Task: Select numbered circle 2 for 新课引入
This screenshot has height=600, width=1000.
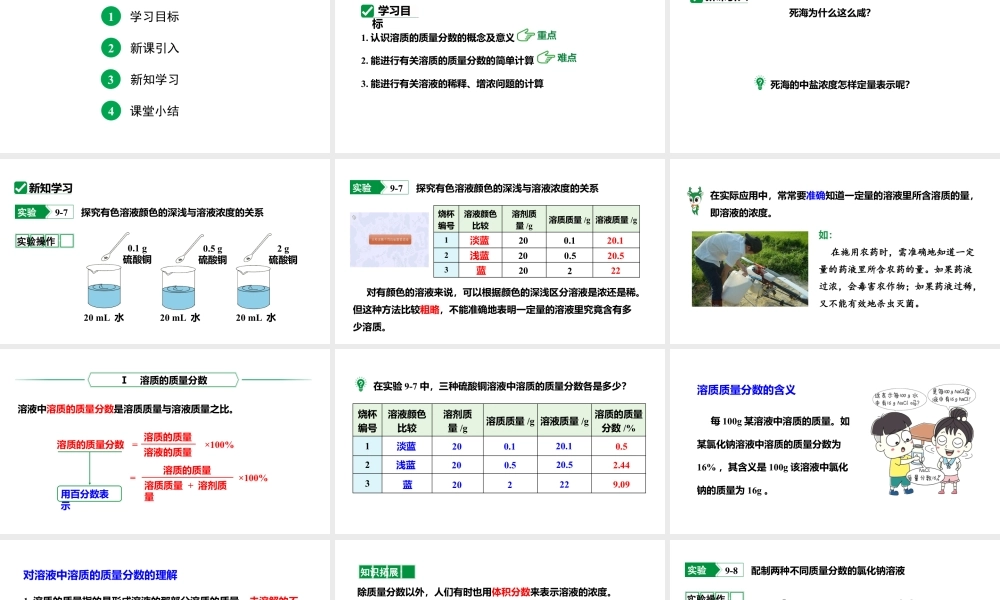Action: [x=110, y=47]
